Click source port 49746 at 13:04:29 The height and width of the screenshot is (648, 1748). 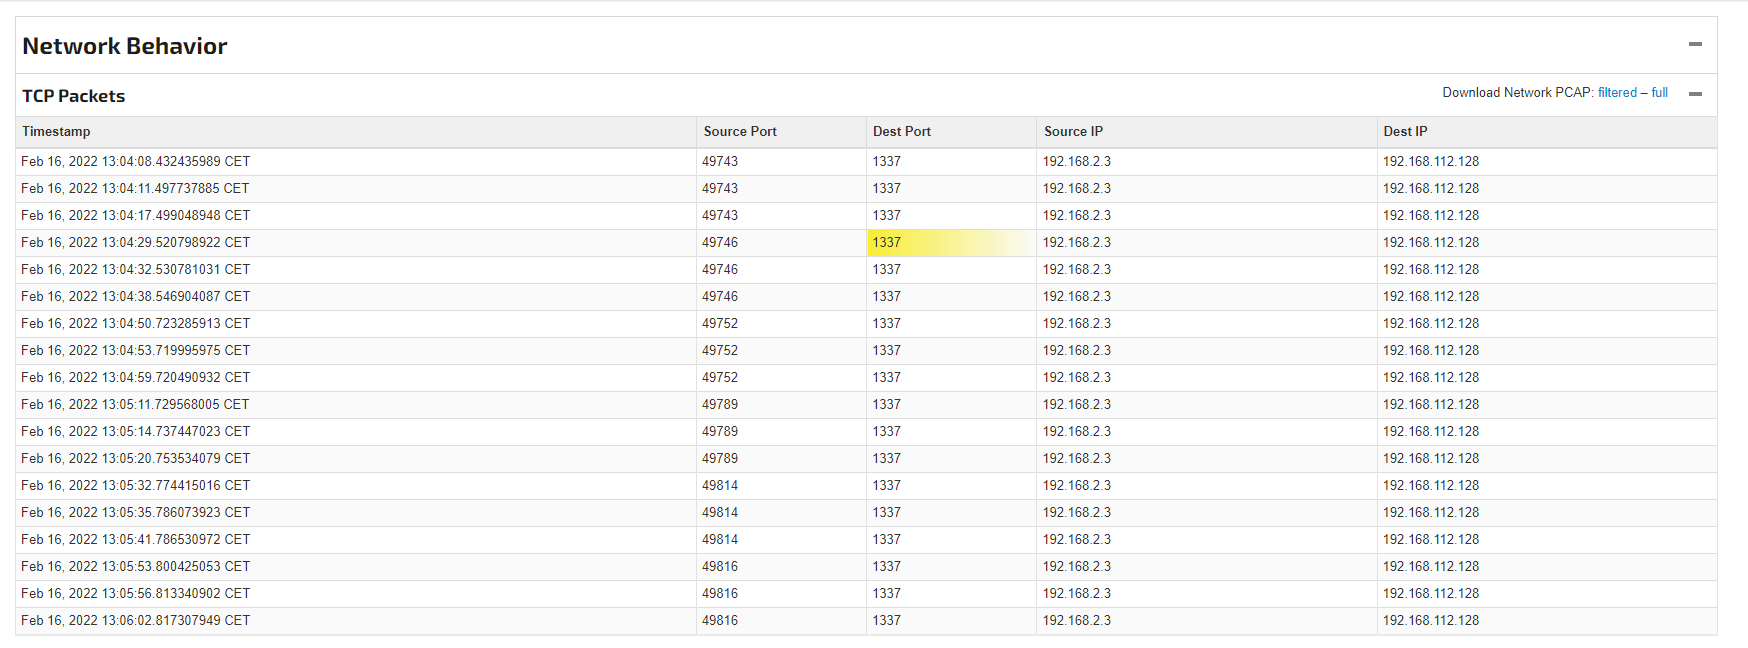[x=720, y=243]
